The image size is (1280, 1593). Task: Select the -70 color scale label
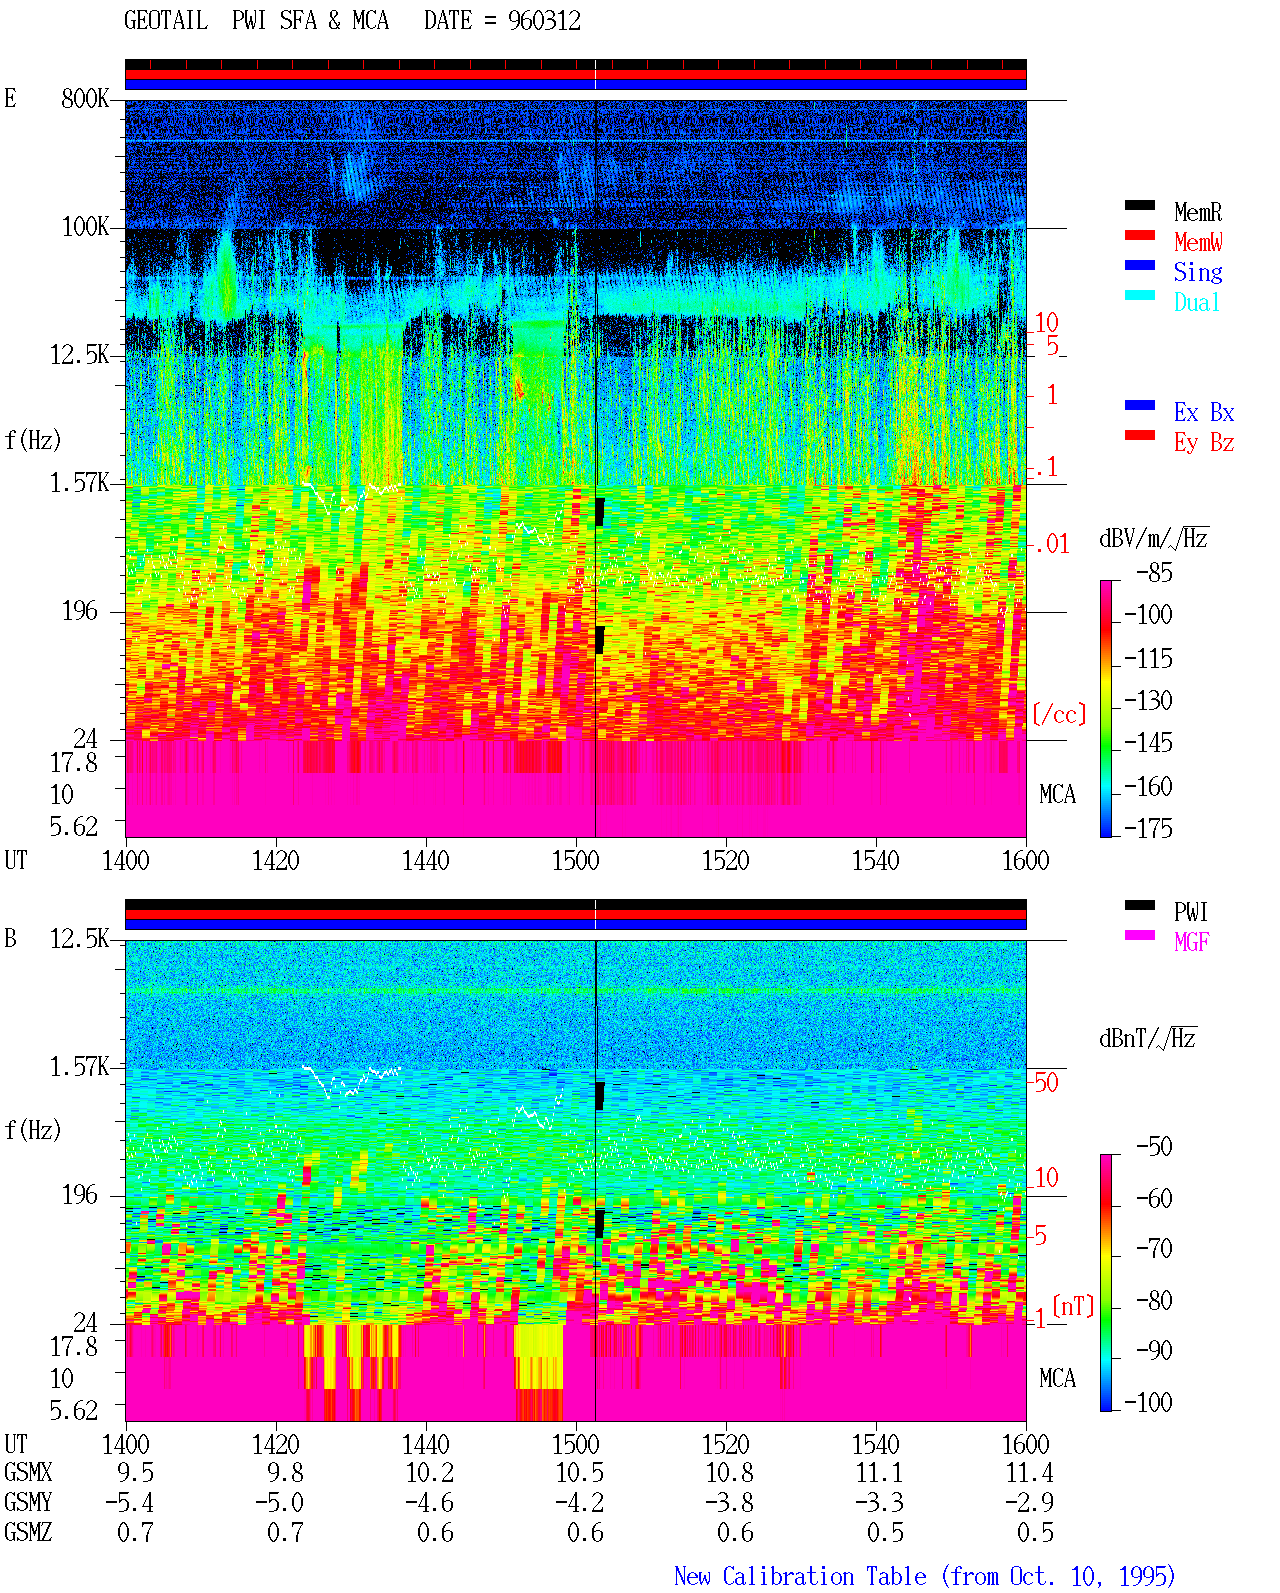point(1154,1248)
